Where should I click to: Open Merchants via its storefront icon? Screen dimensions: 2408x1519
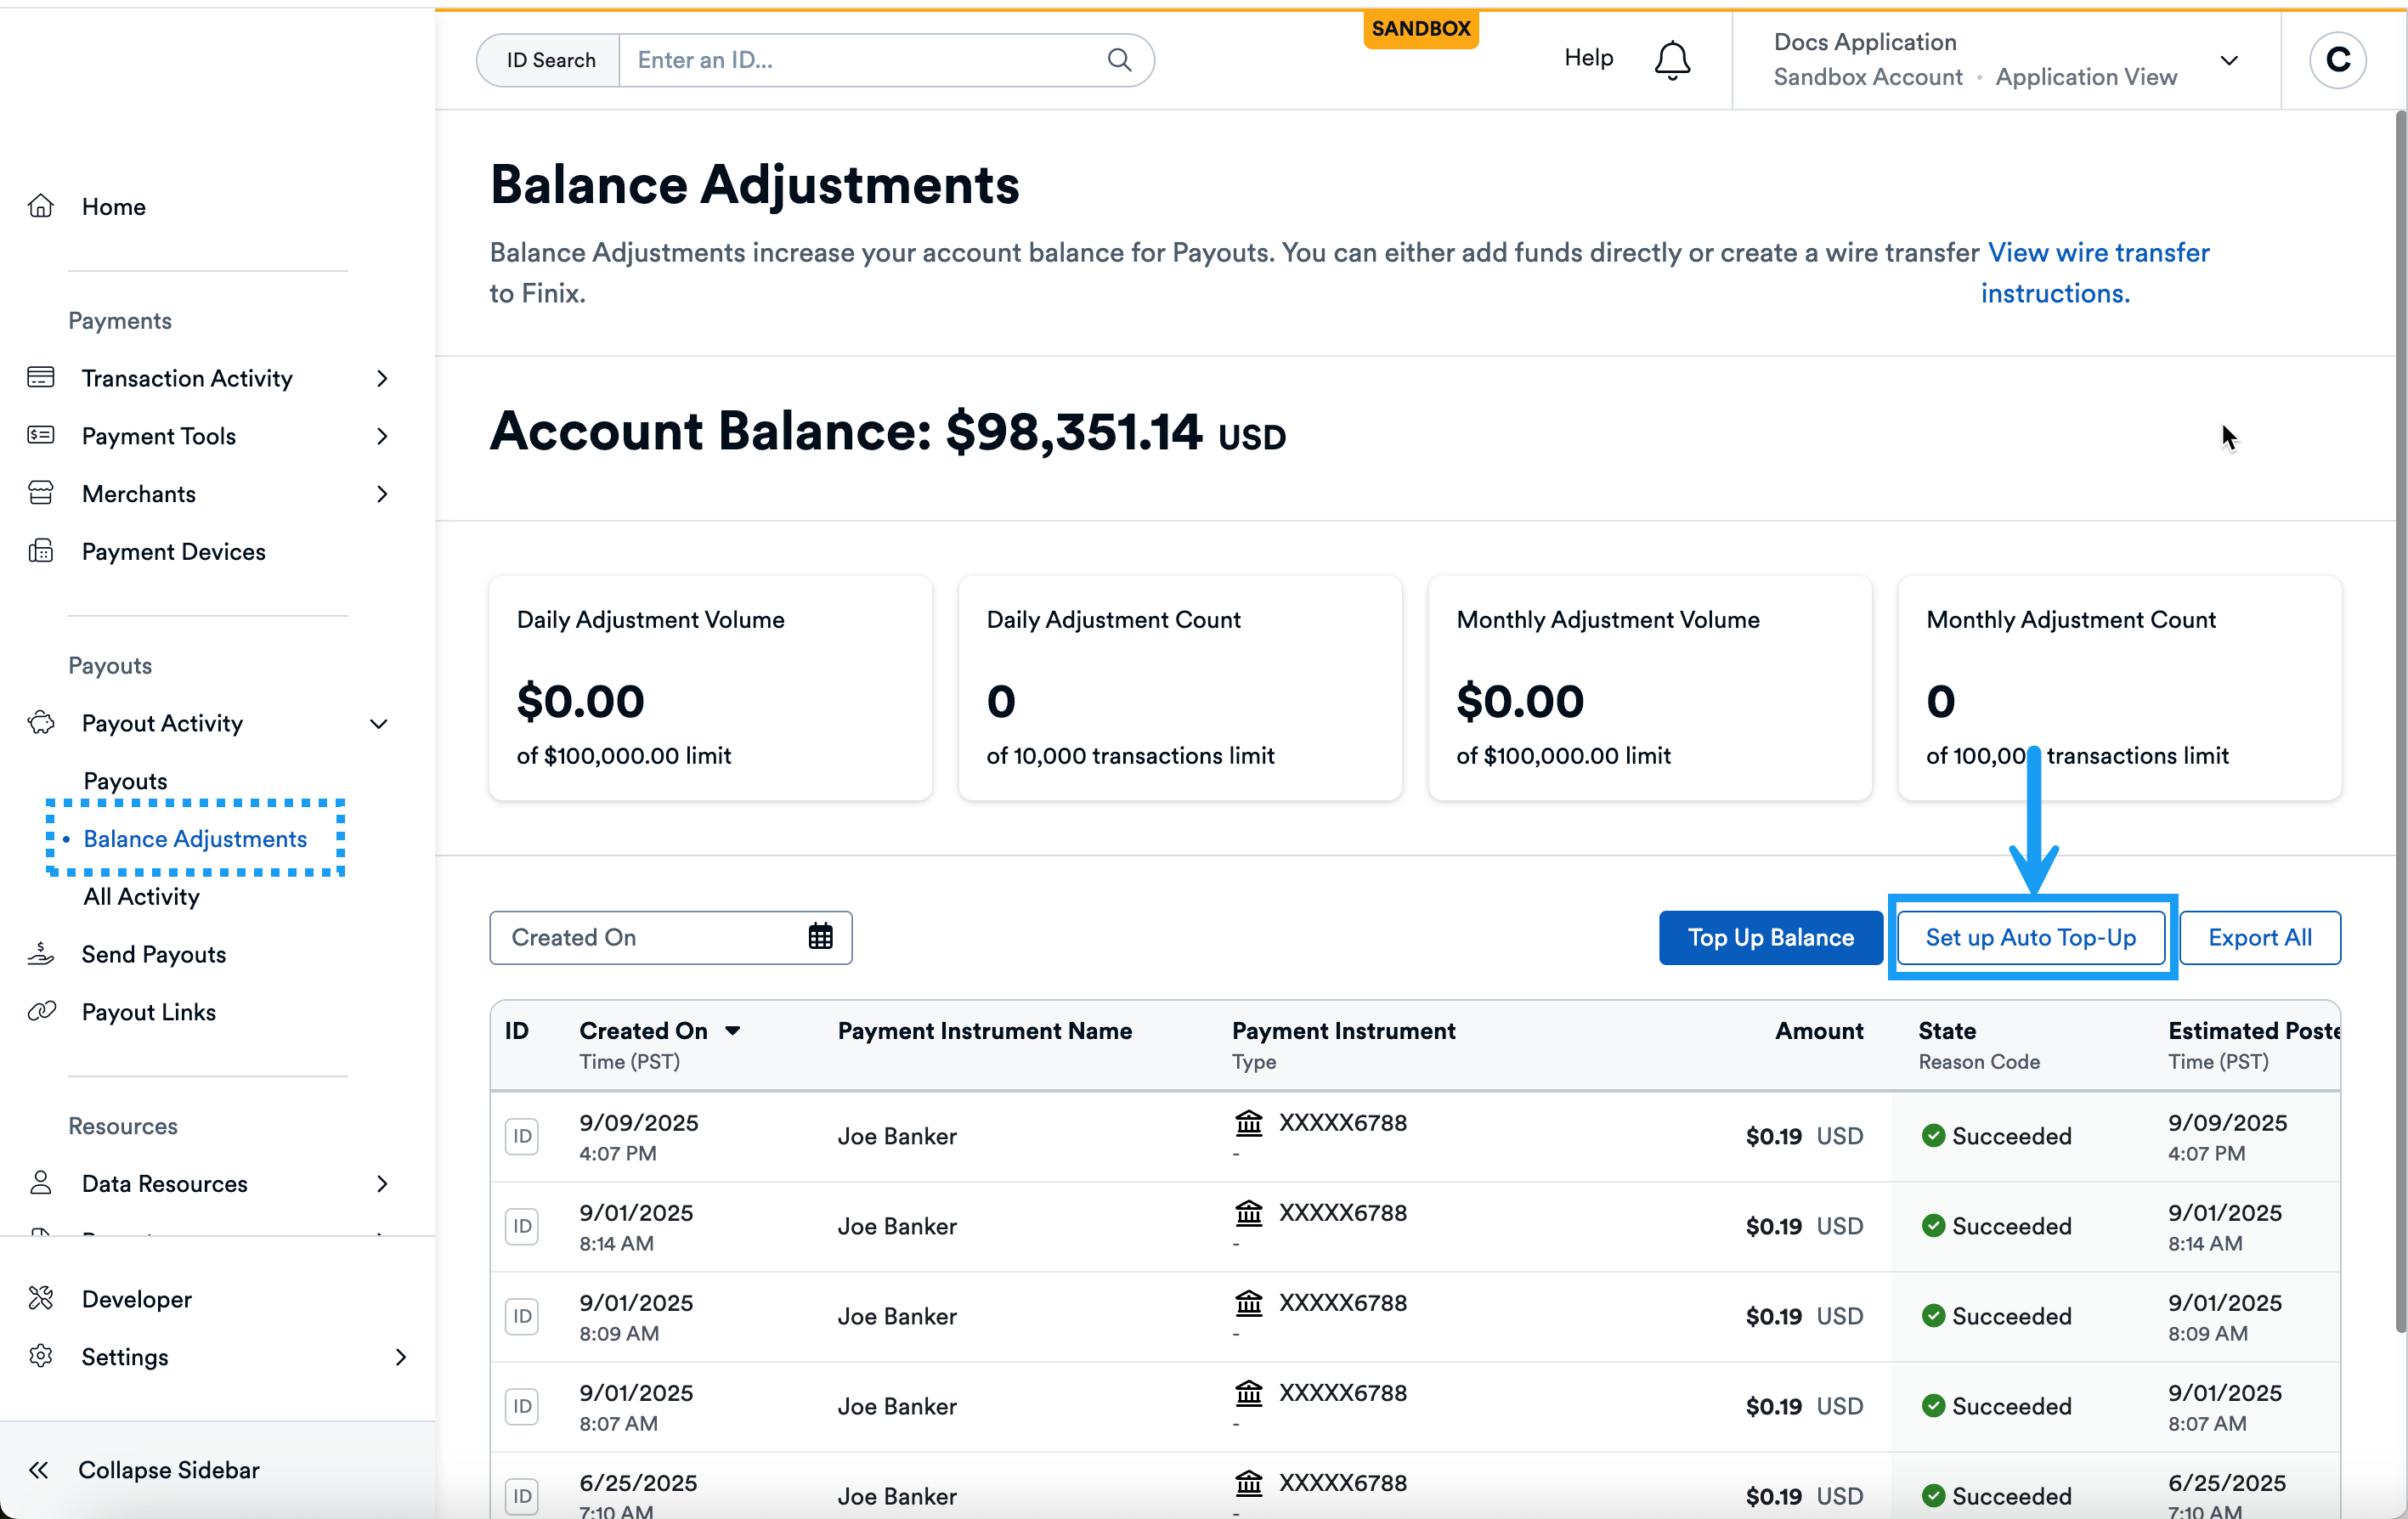click(41, 493)
